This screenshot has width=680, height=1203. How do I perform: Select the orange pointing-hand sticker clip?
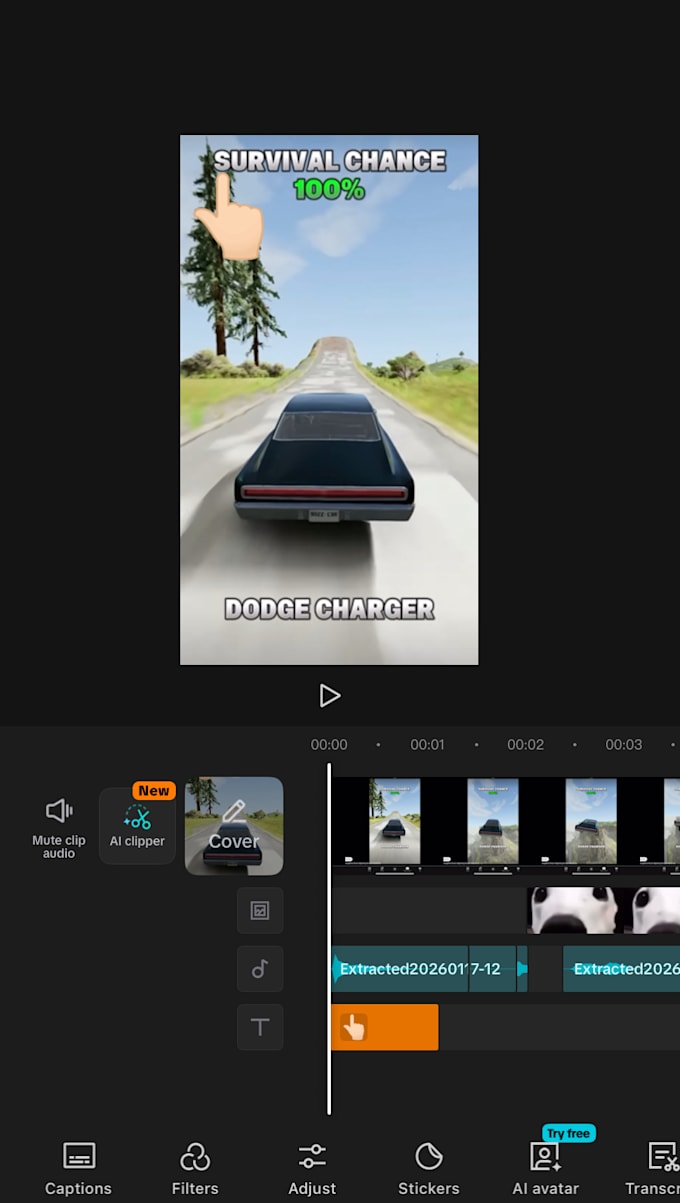(384, 1027)
